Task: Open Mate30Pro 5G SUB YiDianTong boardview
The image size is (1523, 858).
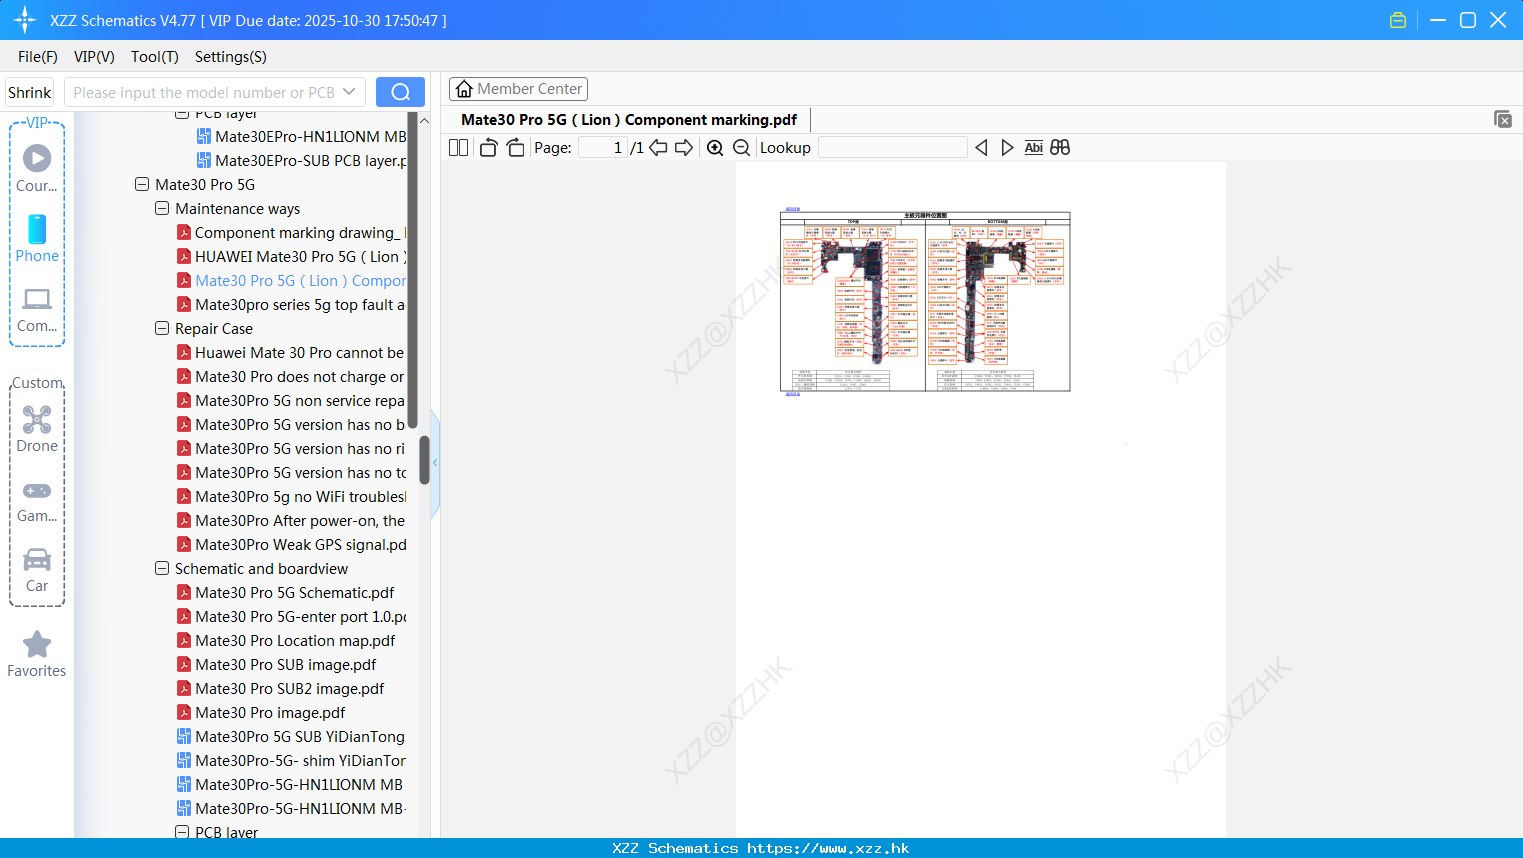Action: [291, 737]
